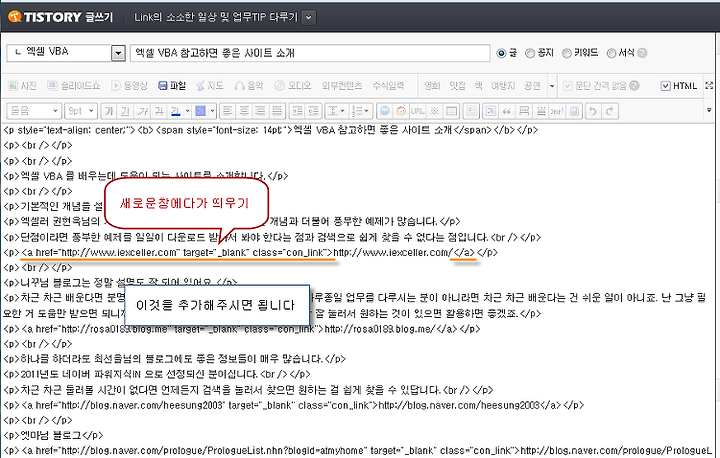Undo the last edit
720x458 pixels.
click(593, 111)
